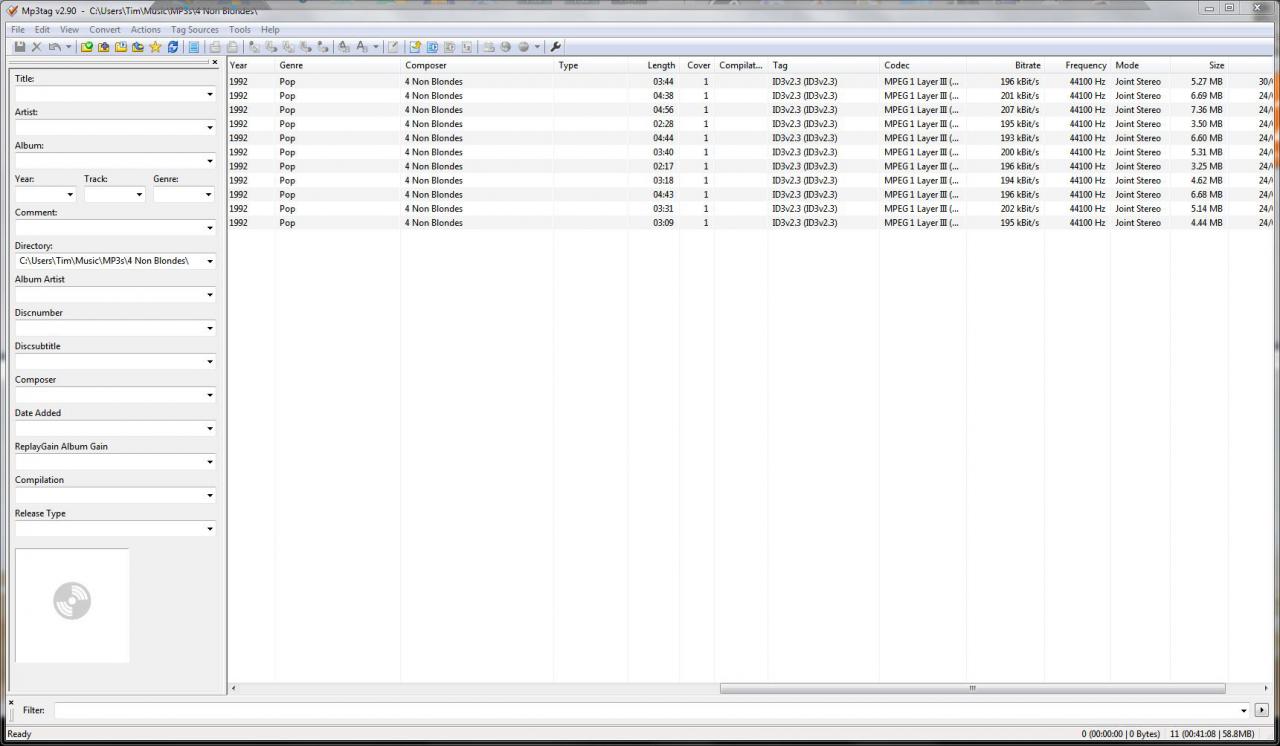Sort the list by Bitrate column header

click(x=1027, y=66)
